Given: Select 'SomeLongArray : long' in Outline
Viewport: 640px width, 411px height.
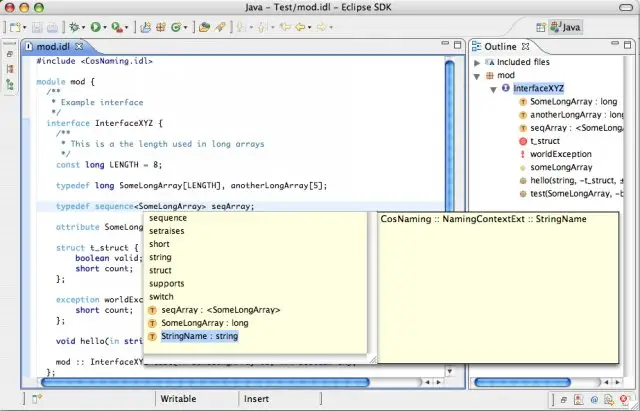Looking at the screenshot, I should click(573, 101).
